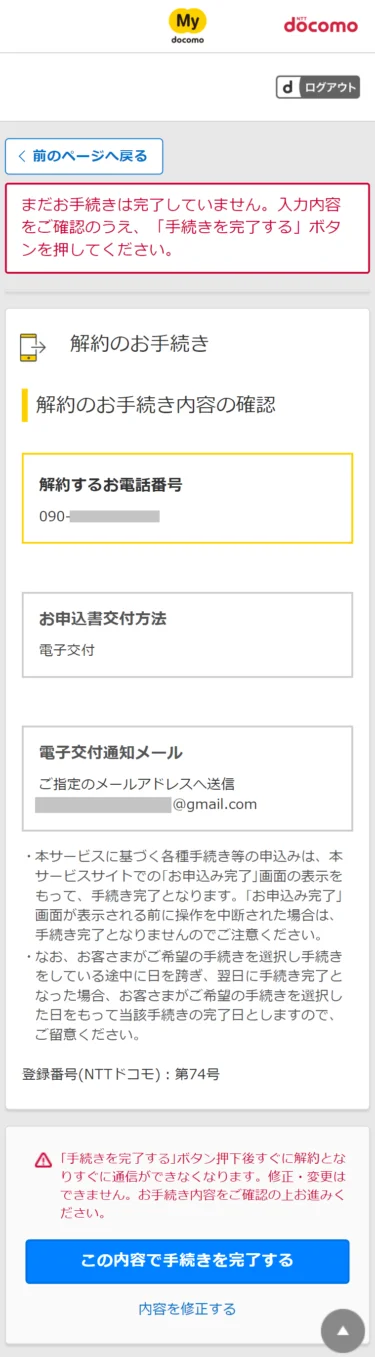Click the d icon in logout button
The image size is (375, 1357).
tap(288, 87)
